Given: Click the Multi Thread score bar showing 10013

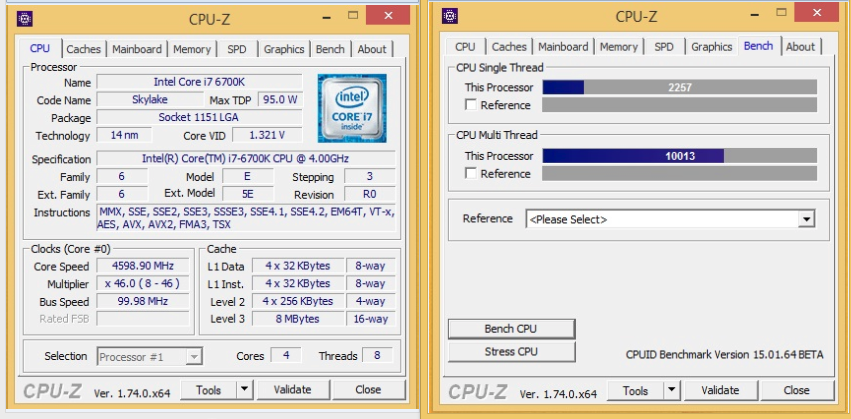Looking at the screenshot, I should point(679,156).
